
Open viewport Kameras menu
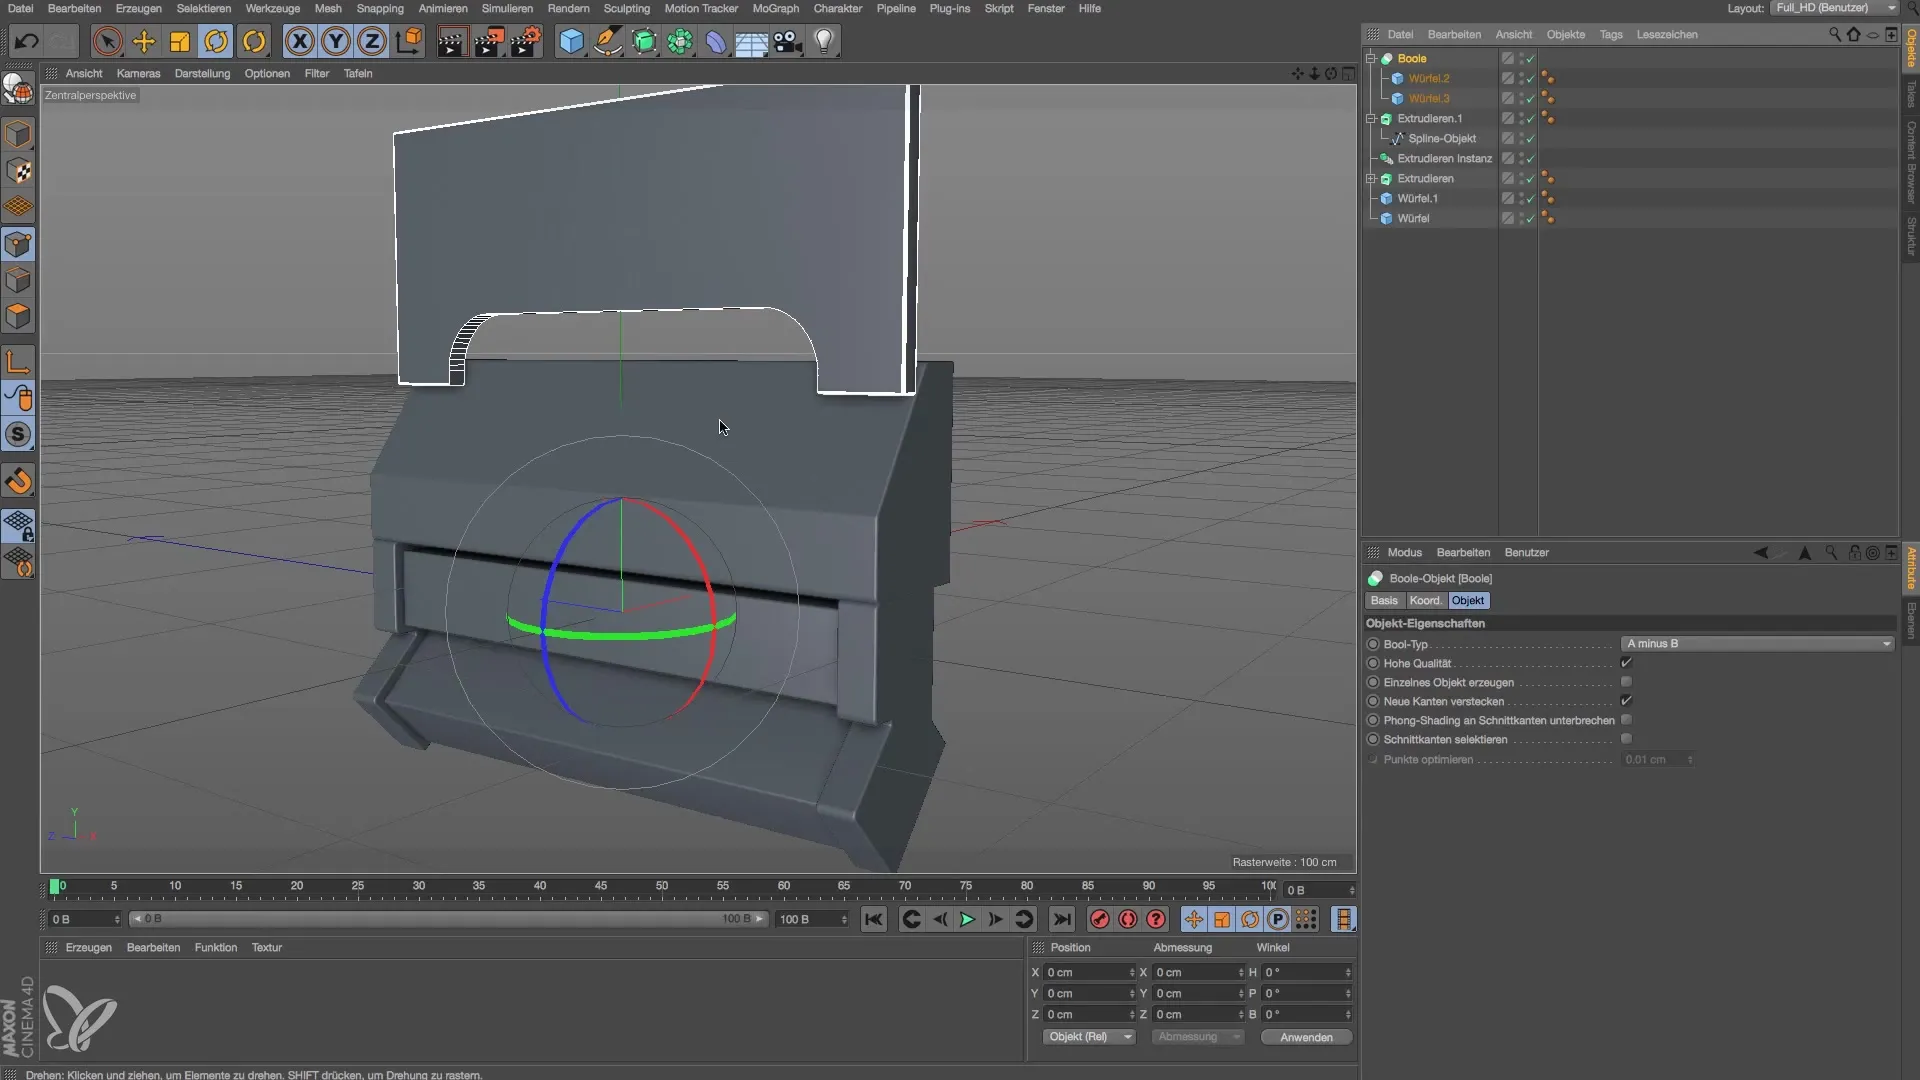tap(138, 73)
